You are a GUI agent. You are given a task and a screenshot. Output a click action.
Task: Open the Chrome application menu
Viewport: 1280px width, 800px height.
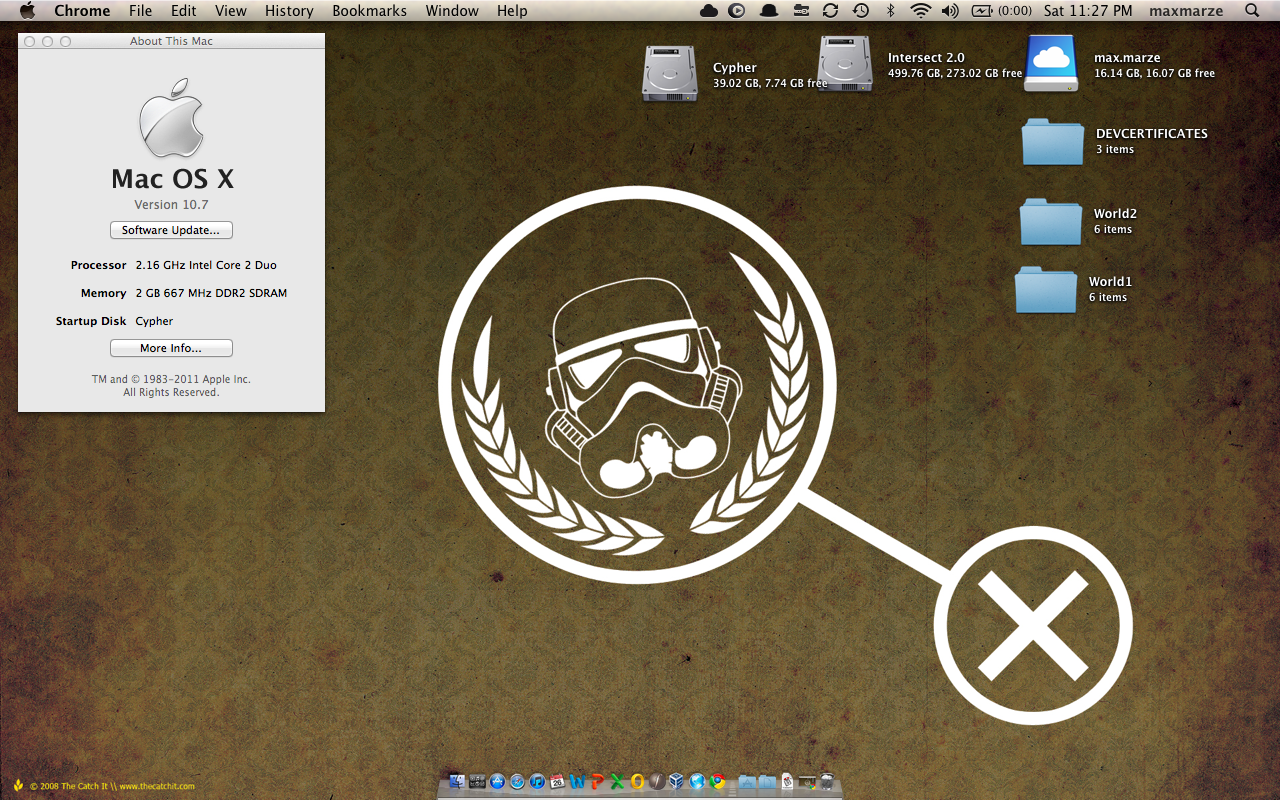coord(82,11)
